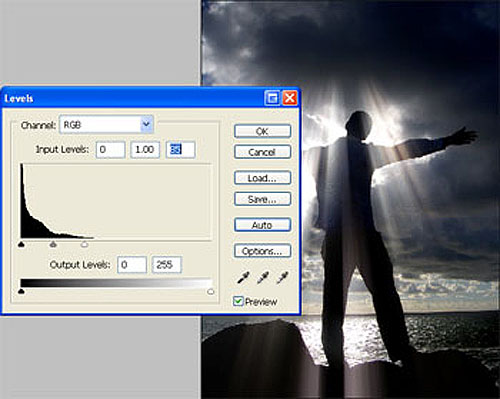Apply Auto levels adjustment
Image resolution: width=500 pixels, height=399 pixels.
(x=262, y=225)
